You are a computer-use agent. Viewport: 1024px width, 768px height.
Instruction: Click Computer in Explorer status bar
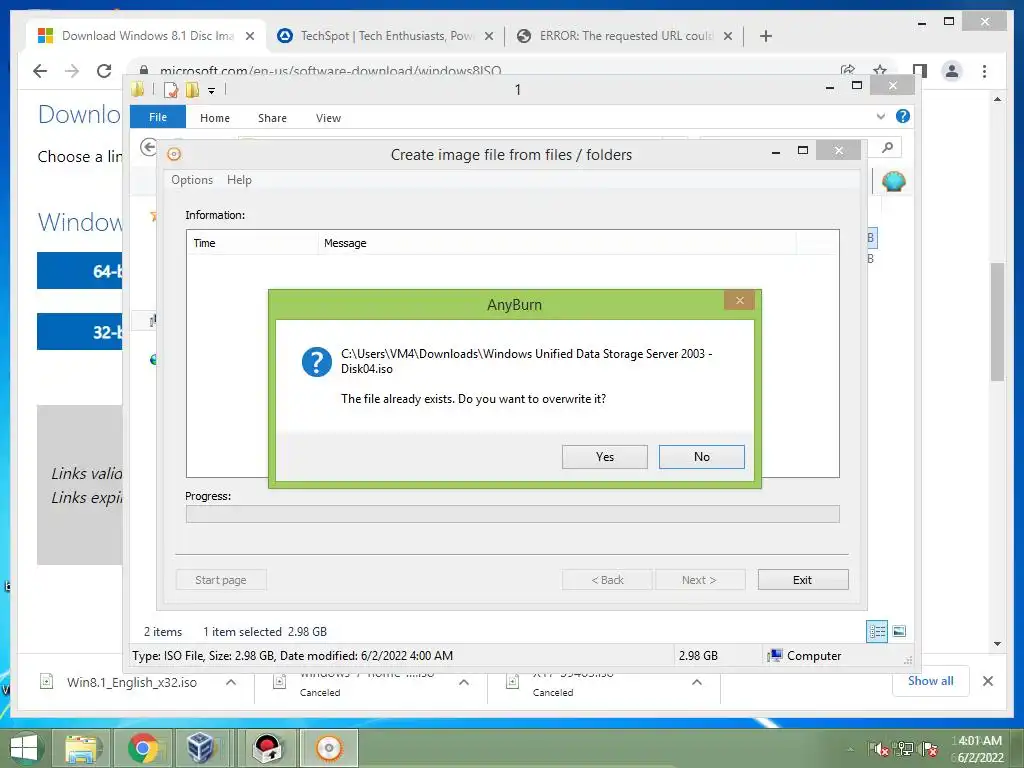click(x=805, y=655)
